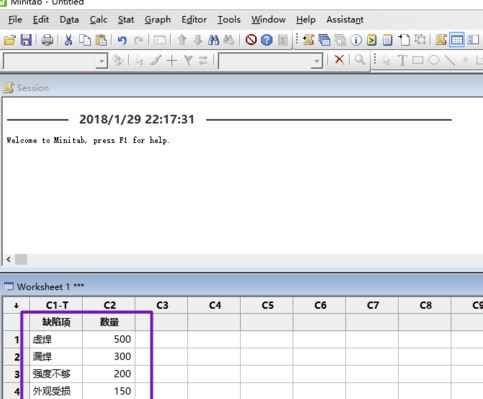This screenshot has width=483, height=399.
Task: Open Help with the blue question mark
Action: pos(267,40)
